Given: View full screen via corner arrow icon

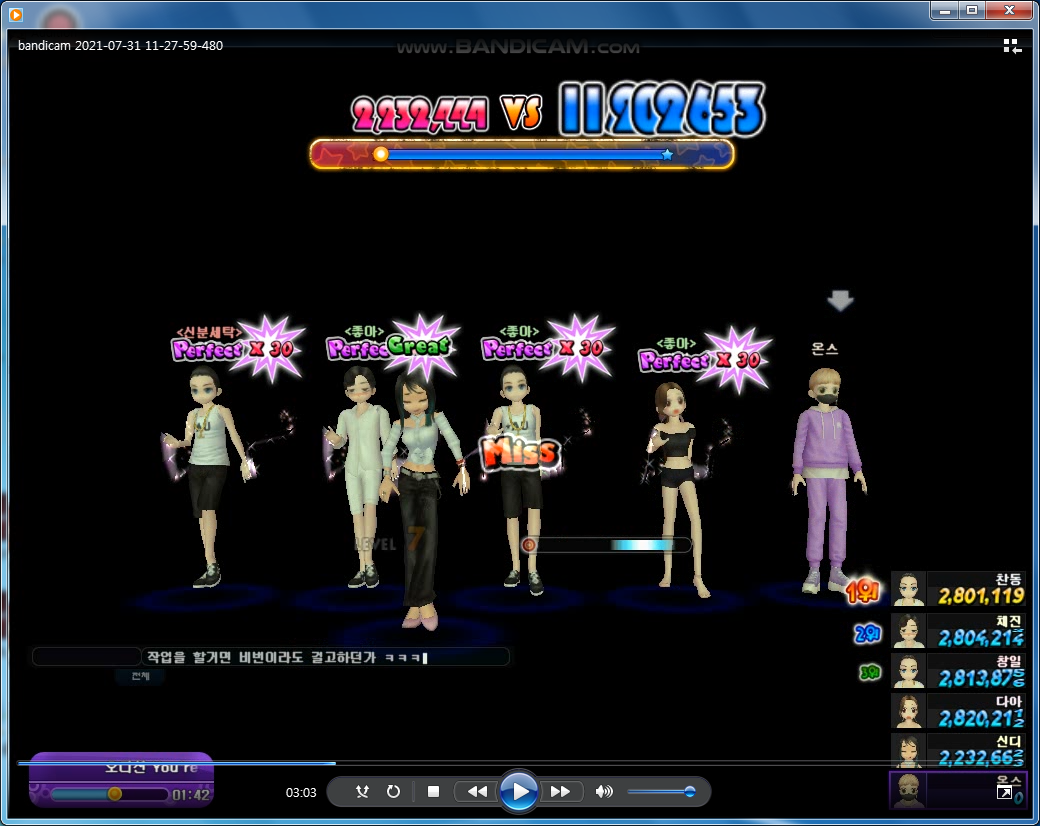Looking at the screenshot, I should [x=1005, y=792].
